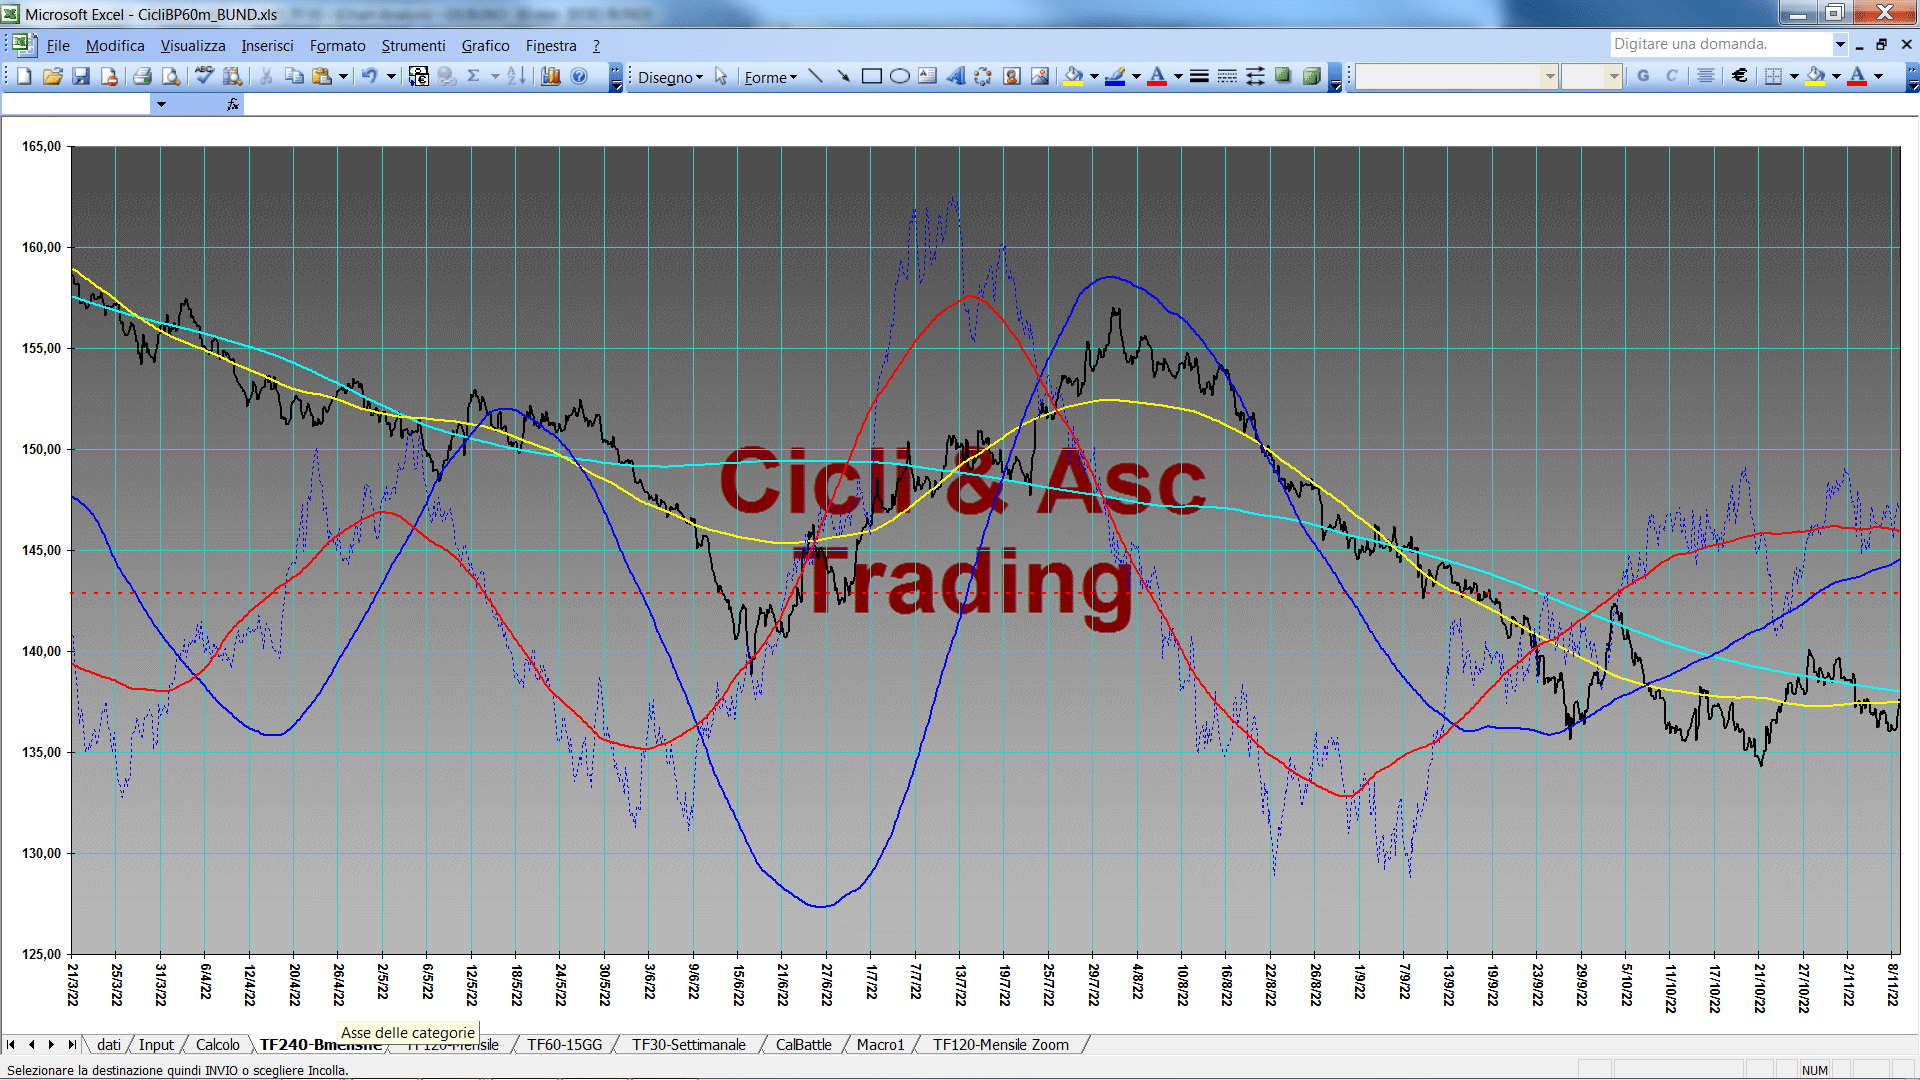The width and height of the screenshot is (1920, 1080).
Task: Switch to the CalBattle sheet tab
Action: [803, 1045]
